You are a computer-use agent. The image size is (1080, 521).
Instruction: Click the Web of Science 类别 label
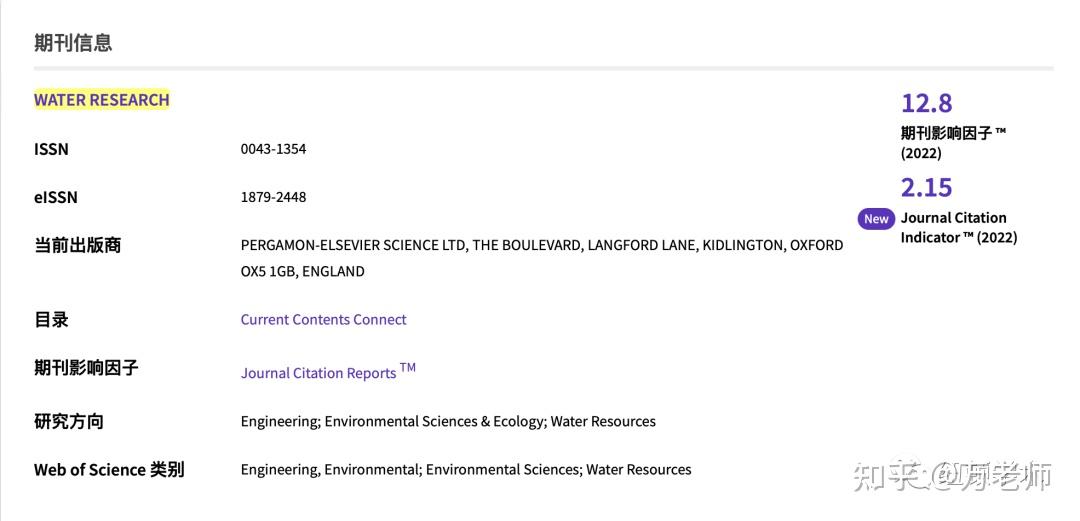(109, 470)
